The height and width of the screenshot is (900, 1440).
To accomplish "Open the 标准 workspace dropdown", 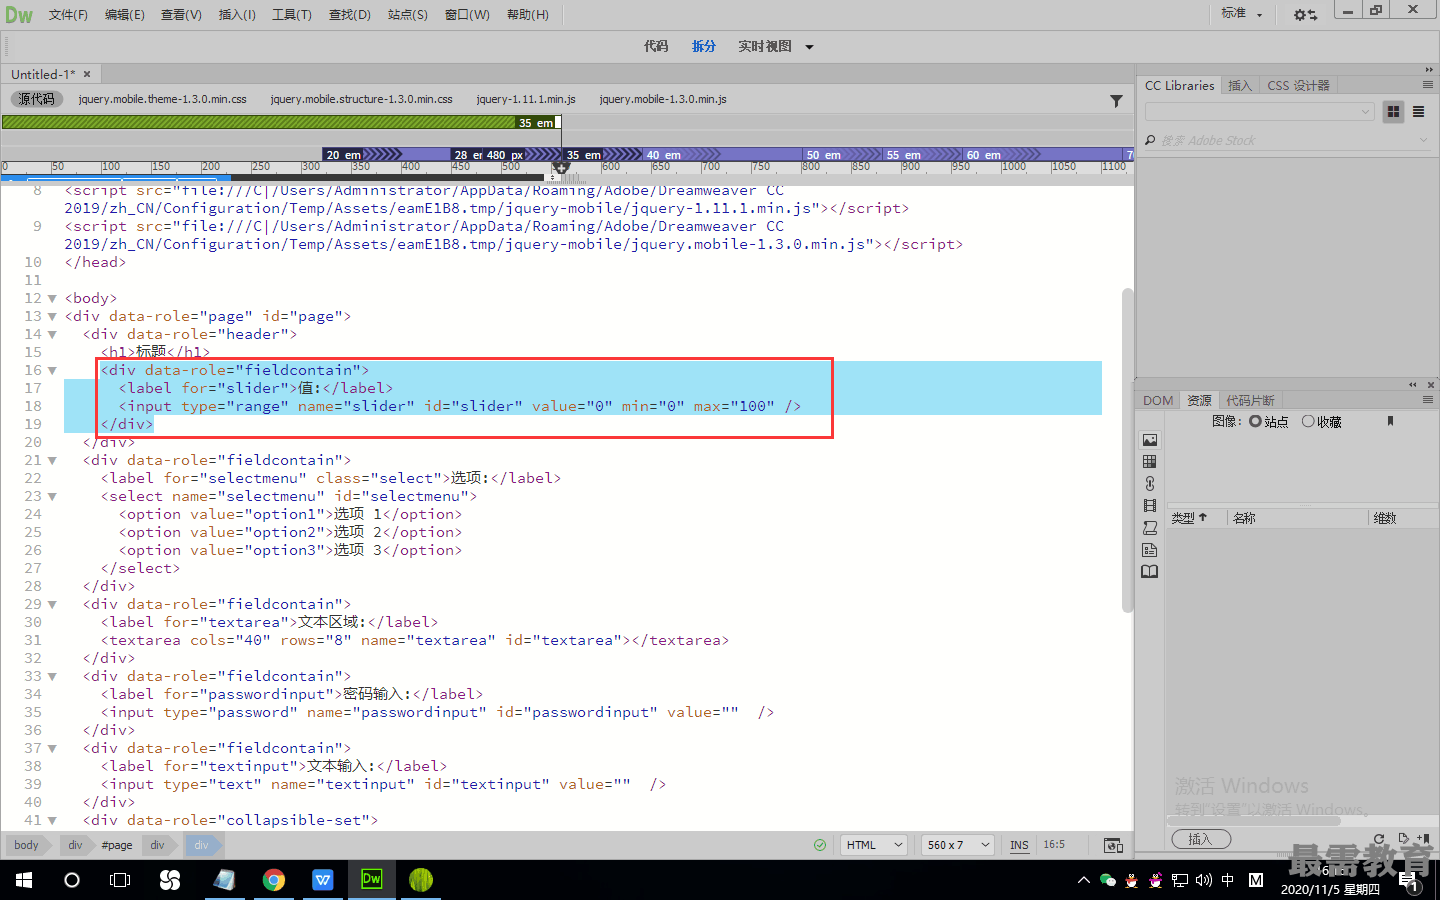I will click(1242, 14).
